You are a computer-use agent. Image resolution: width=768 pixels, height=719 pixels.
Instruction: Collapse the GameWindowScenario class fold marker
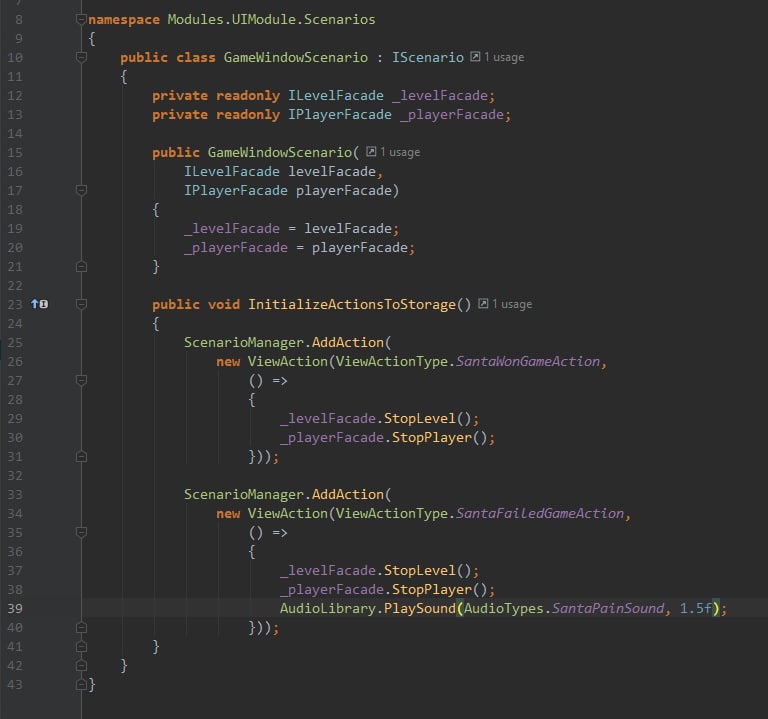pyautogui.click(x=81, y=57)
